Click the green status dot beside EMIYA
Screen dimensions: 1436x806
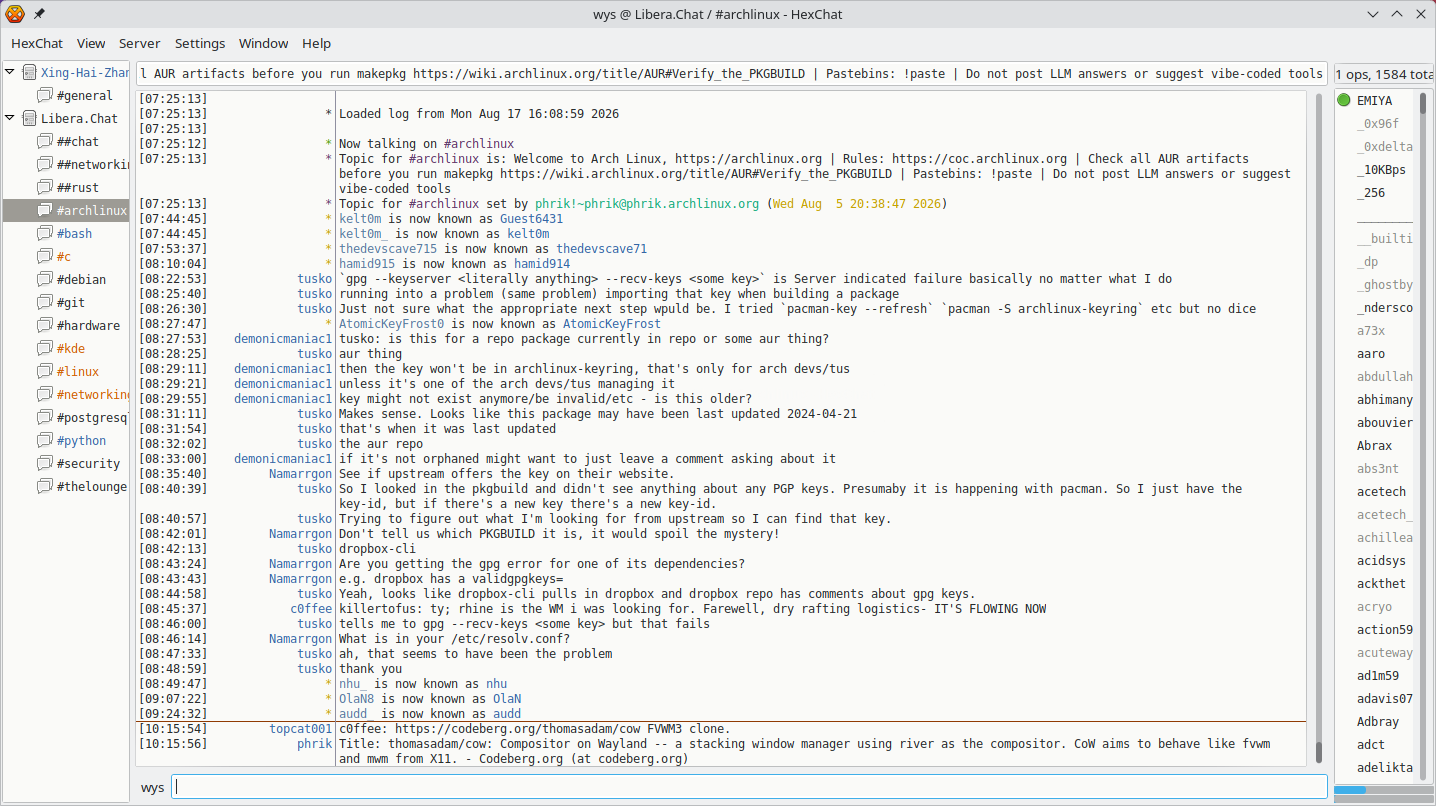tap(1344, 100)
